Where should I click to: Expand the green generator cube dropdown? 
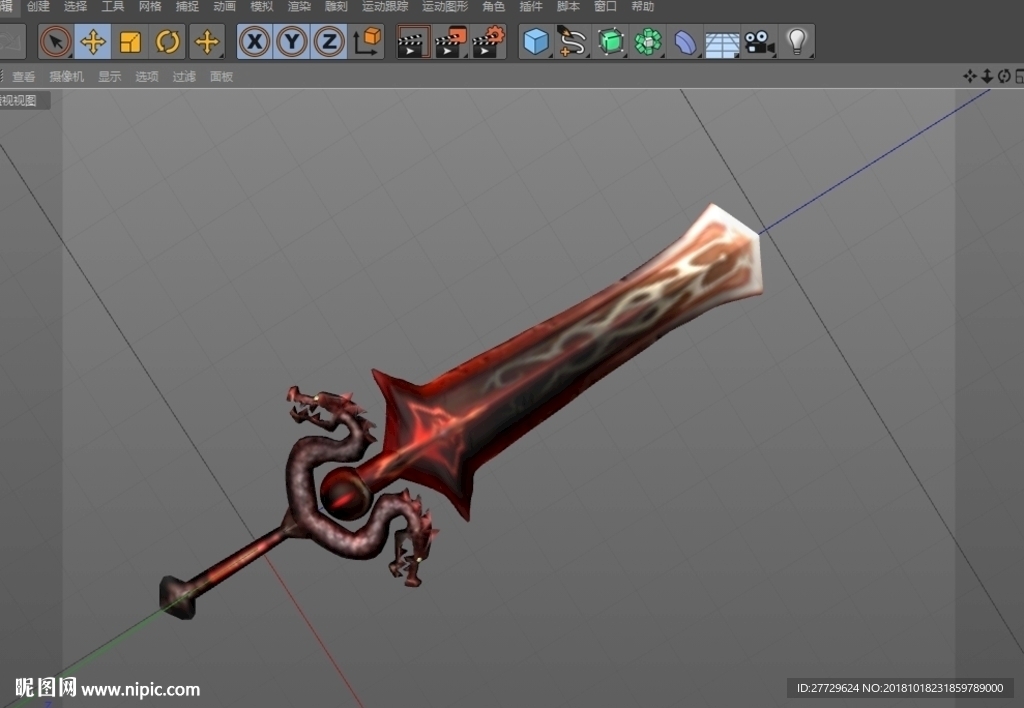point(611,42)
